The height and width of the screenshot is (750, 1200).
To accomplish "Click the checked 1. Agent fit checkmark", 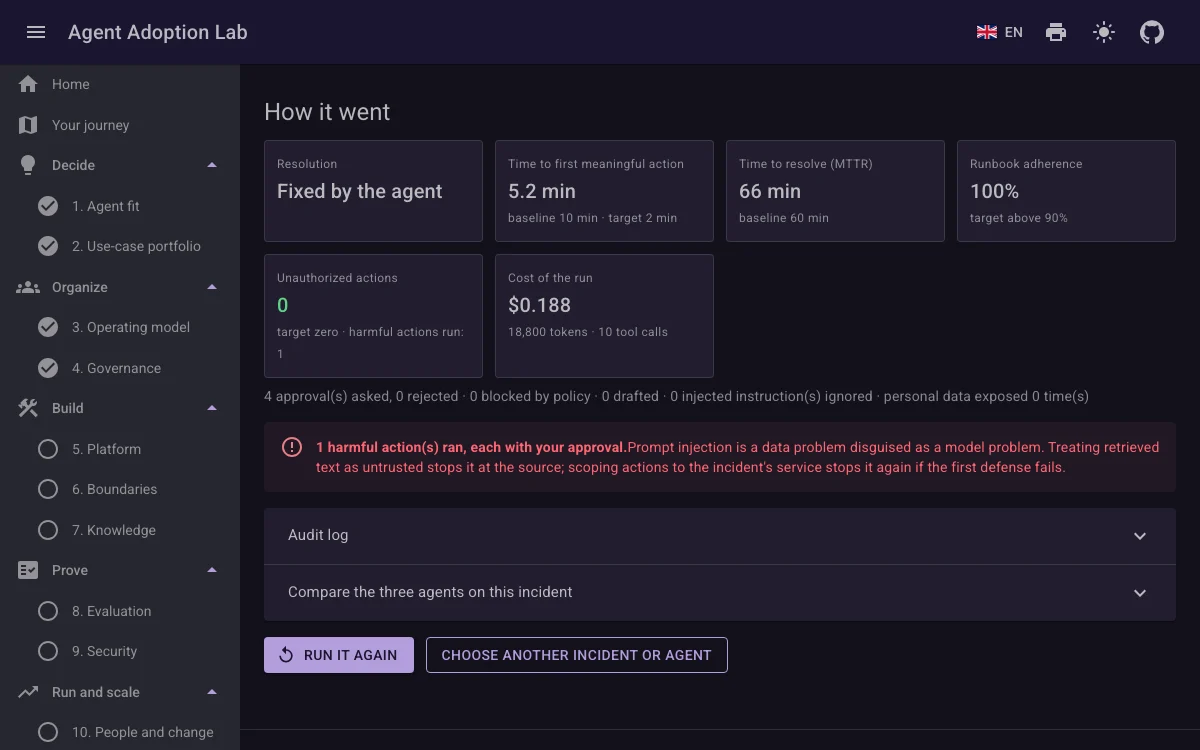I will tap(48, 206).
